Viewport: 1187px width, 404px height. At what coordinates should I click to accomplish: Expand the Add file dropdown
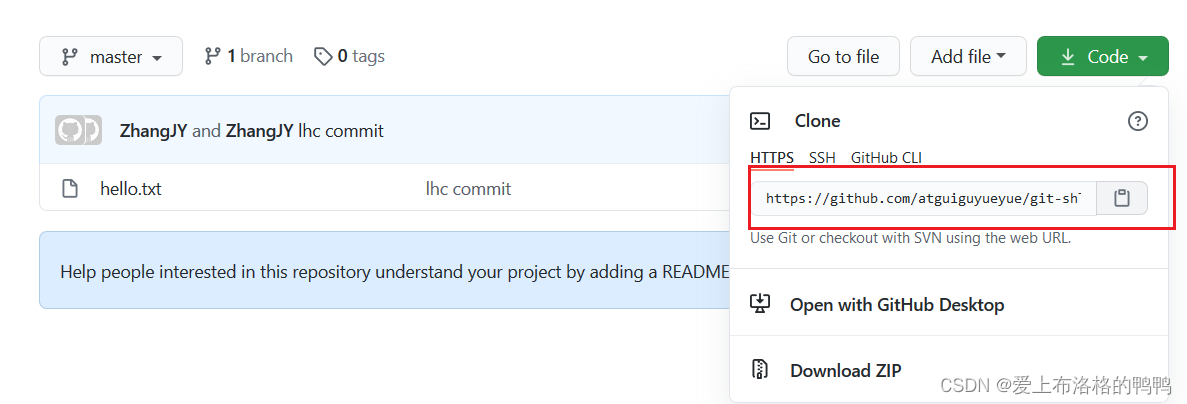pyautogui.click(x=968, y=56)
